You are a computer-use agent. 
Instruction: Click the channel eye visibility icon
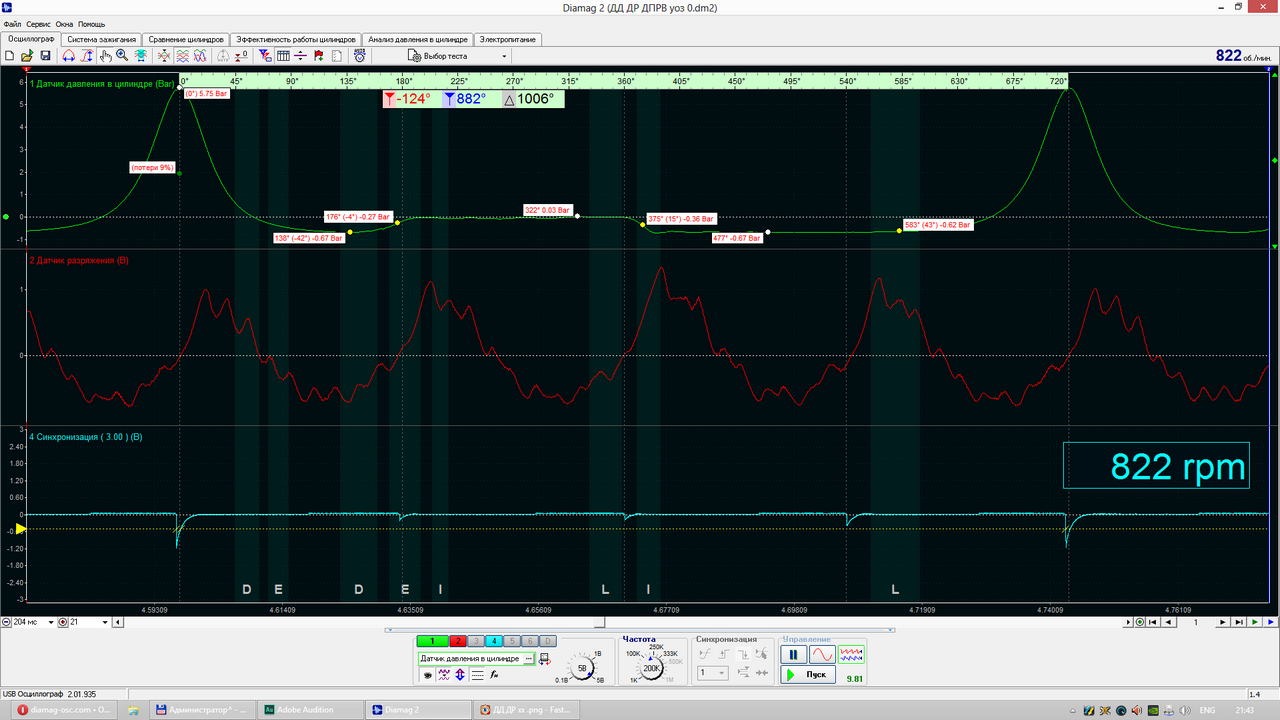427,675
